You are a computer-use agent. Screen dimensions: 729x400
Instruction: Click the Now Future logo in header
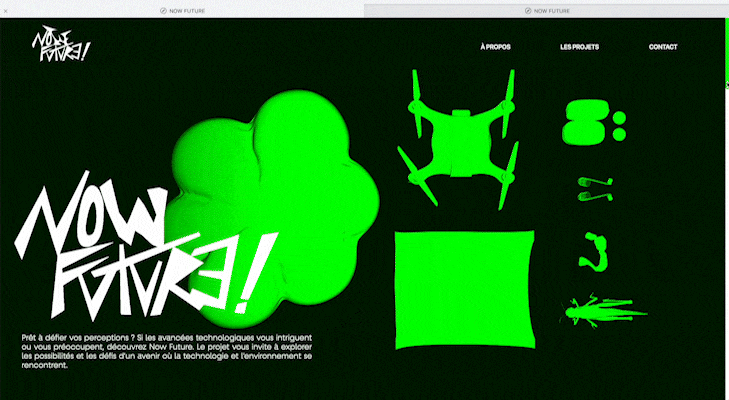[61, 45]
